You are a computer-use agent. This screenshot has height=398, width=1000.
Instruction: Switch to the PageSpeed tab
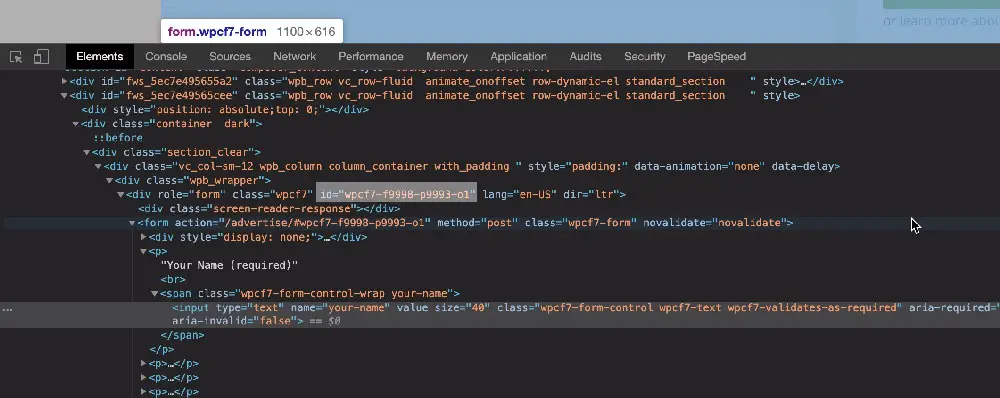point(716,57)
